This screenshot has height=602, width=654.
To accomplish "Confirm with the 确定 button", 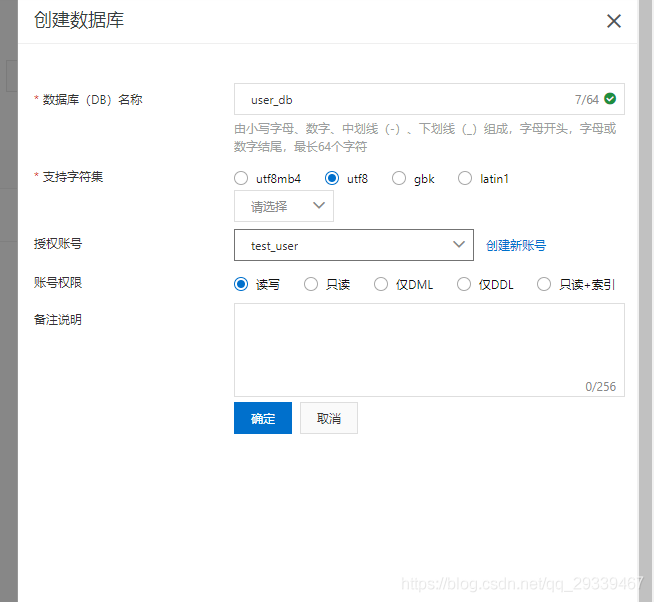I will coord(263,418).
